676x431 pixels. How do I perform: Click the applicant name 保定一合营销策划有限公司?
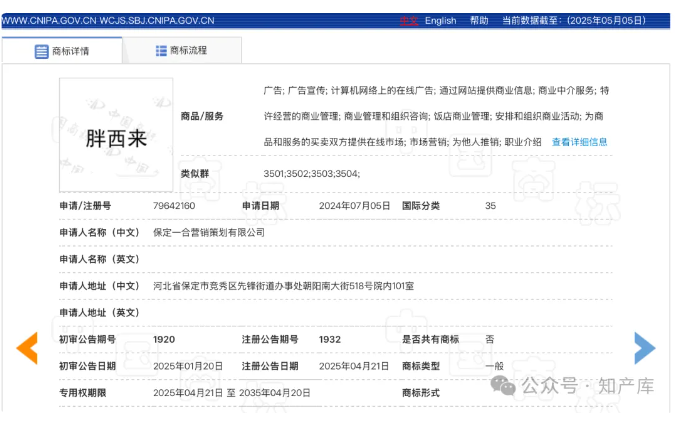click(x=209, y=232)
